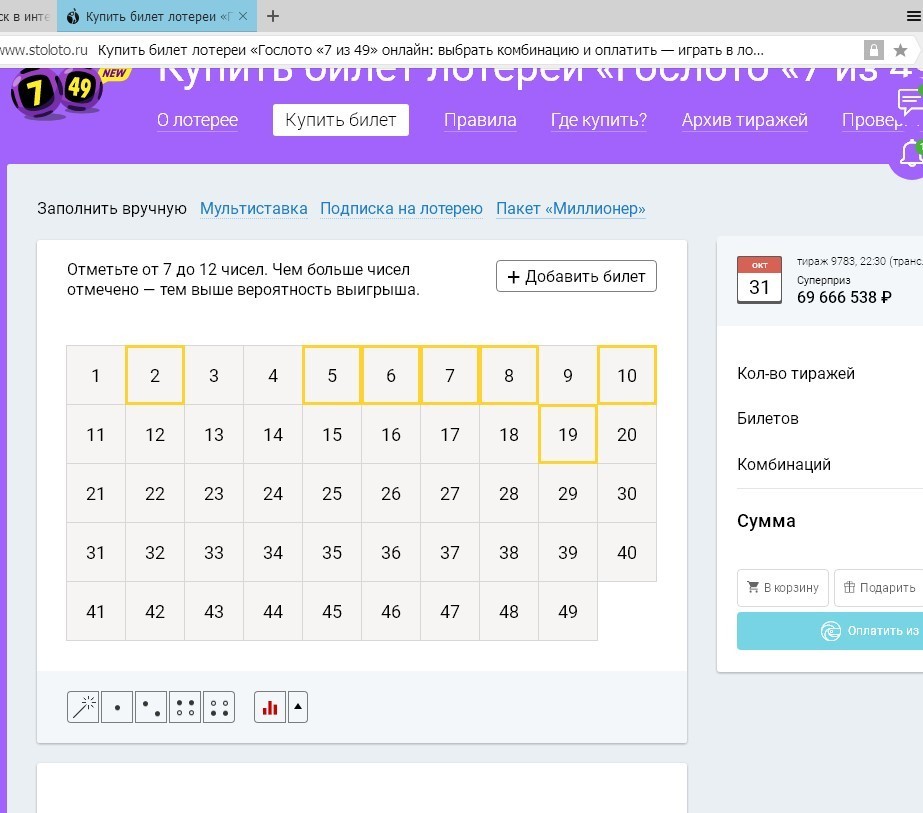
Task: Mark number 22 in the grid
Action: 155,493
